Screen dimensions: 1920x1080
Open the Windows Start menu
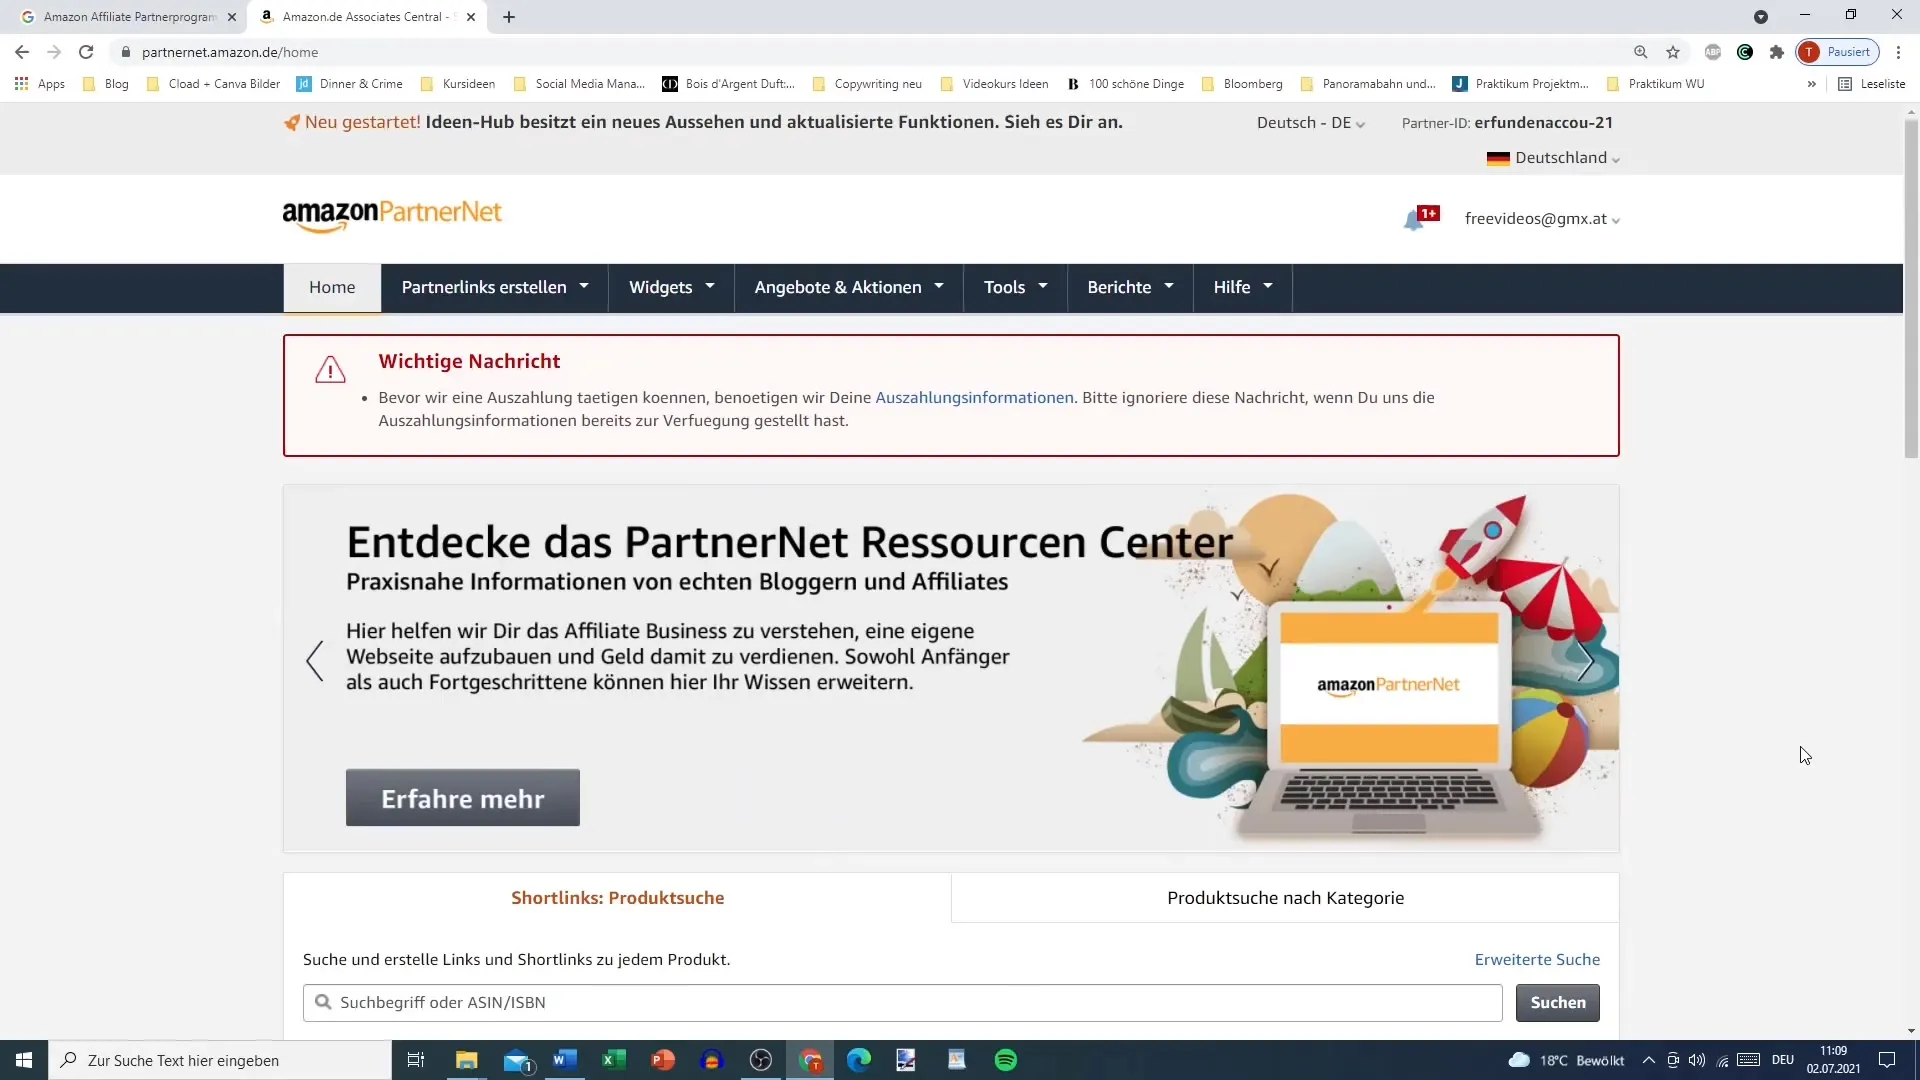(24, 1060)
